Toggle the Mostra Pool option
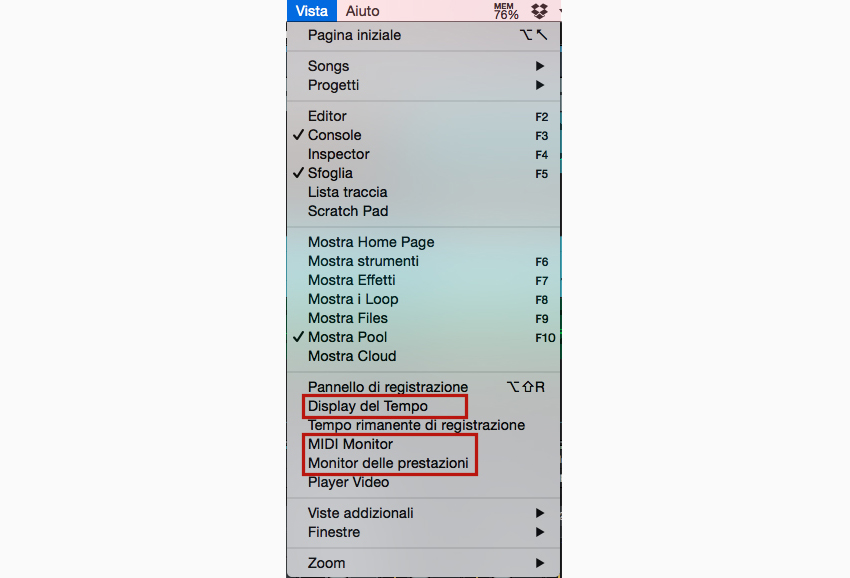The height and width of the screenshot is (578, 850). 423,337
